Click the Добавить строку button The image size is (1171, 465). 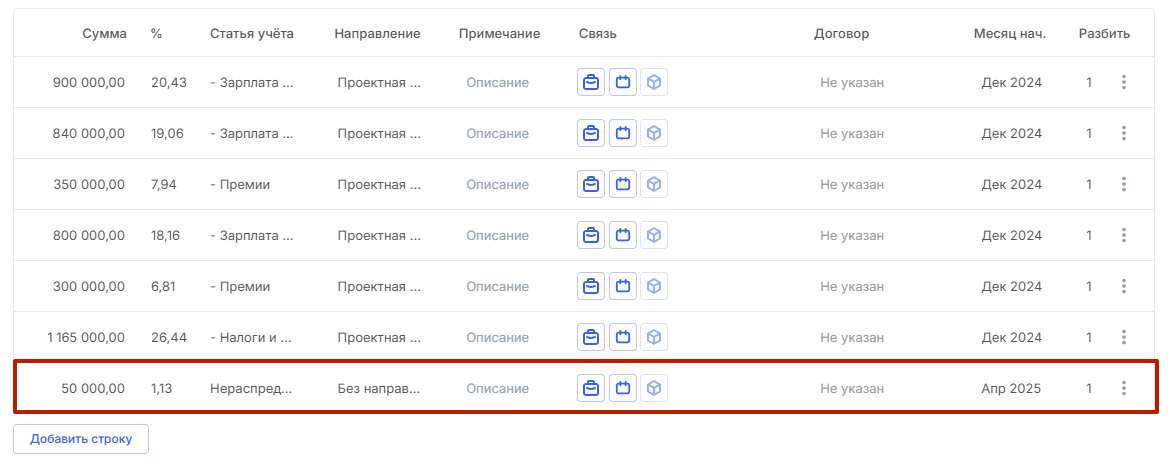pos(81,439)
